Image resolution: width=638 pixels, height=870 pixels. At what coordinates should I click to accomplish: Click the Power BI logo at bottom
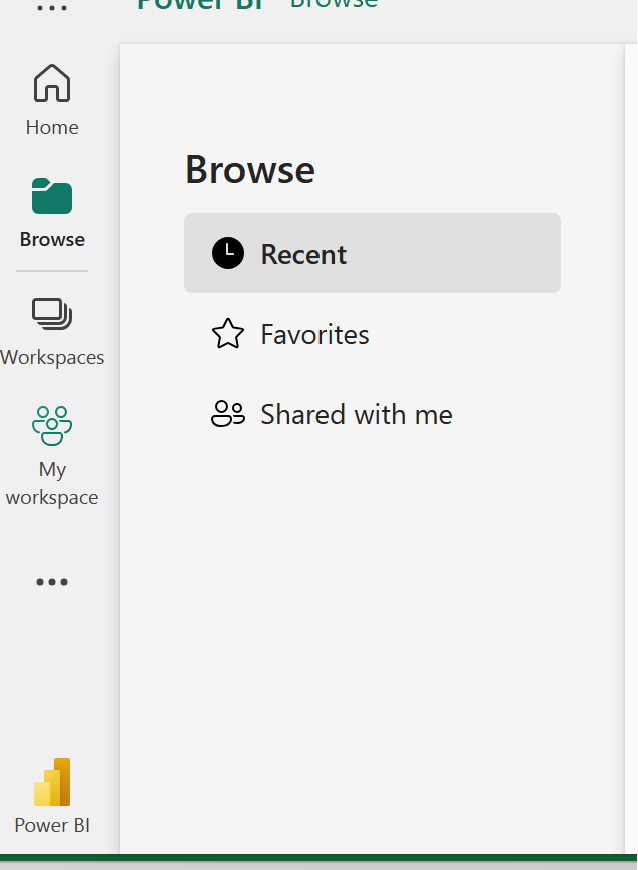click(52, 782)
